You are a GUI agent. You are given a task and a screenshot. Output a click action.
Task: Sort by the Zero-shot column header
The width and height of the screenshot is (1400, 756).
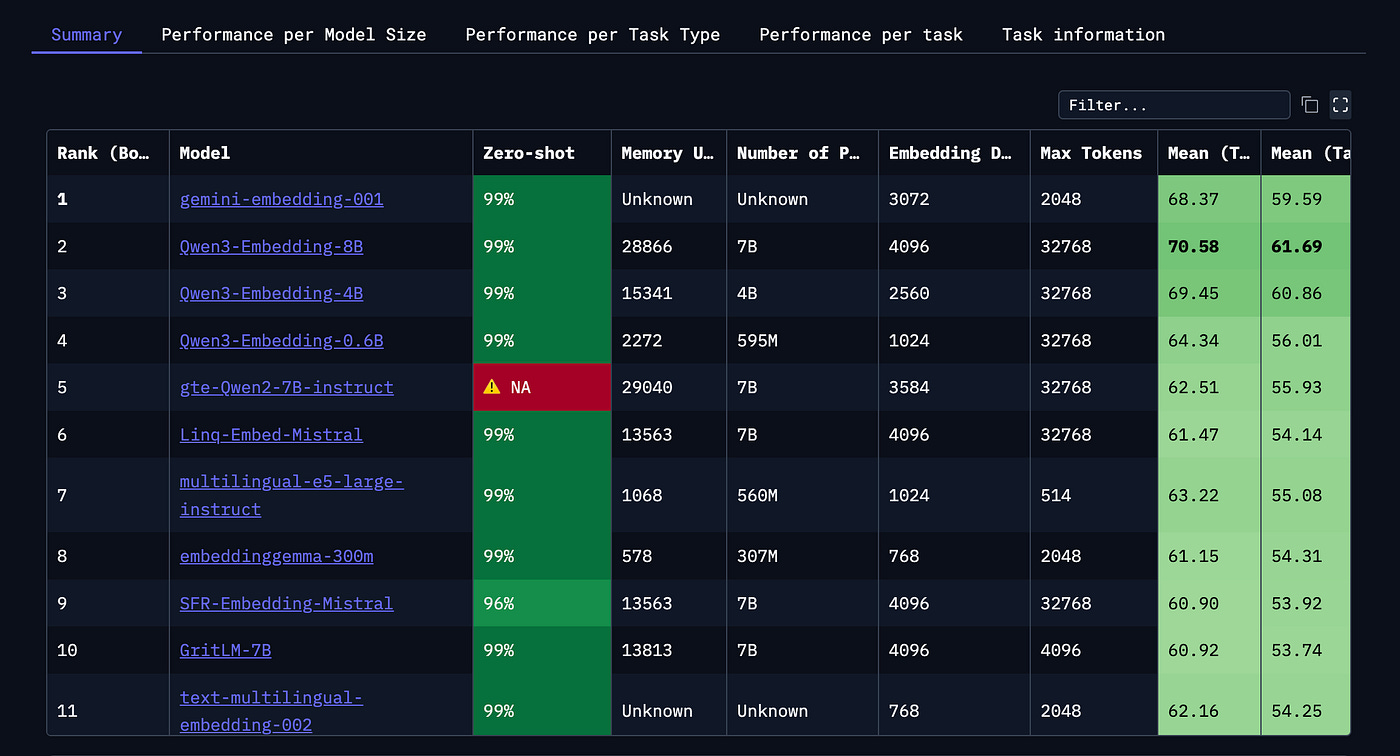point(542,153)
